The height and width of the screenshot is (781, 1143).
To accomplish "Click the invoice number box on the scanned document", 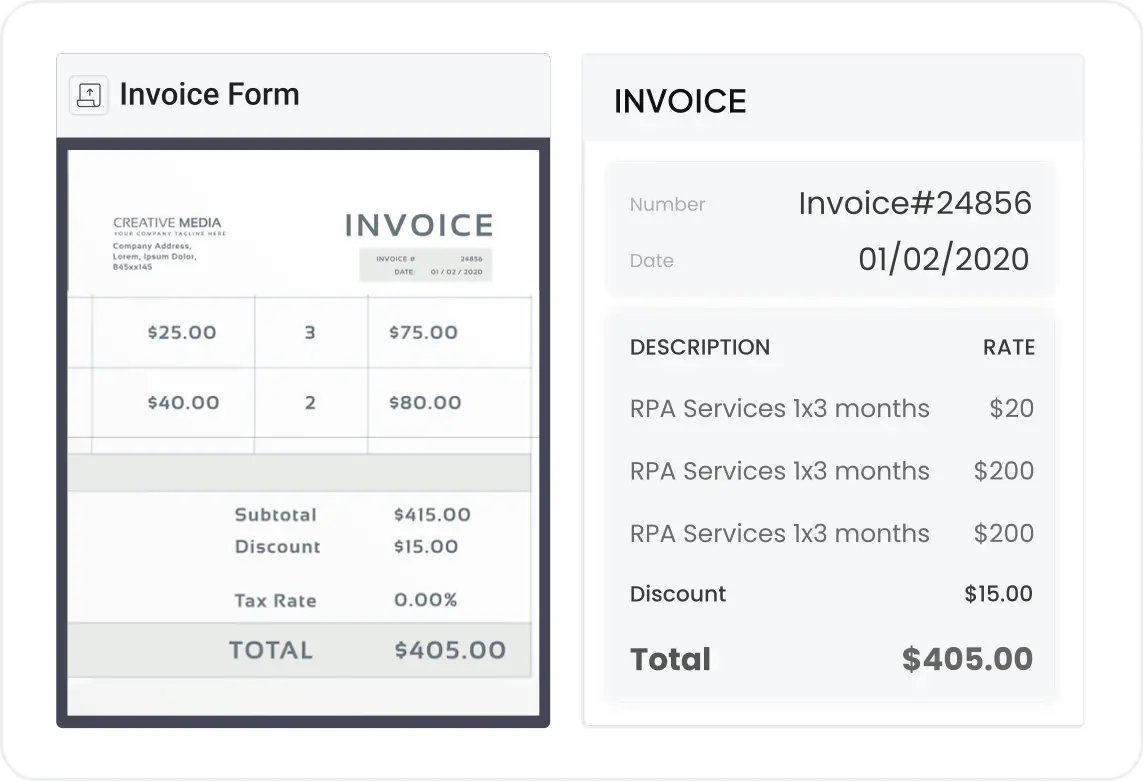I will pyautogui.click(x=426, y=265).
